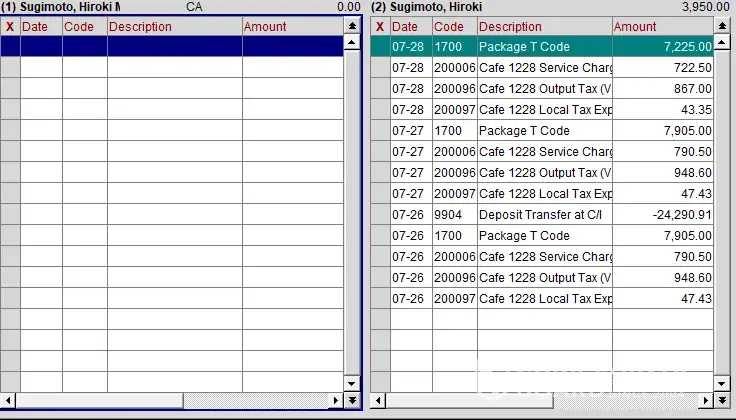Click the Date column header in window 2
This screenshot has height=420, width=736.
[x=410, y=27]
